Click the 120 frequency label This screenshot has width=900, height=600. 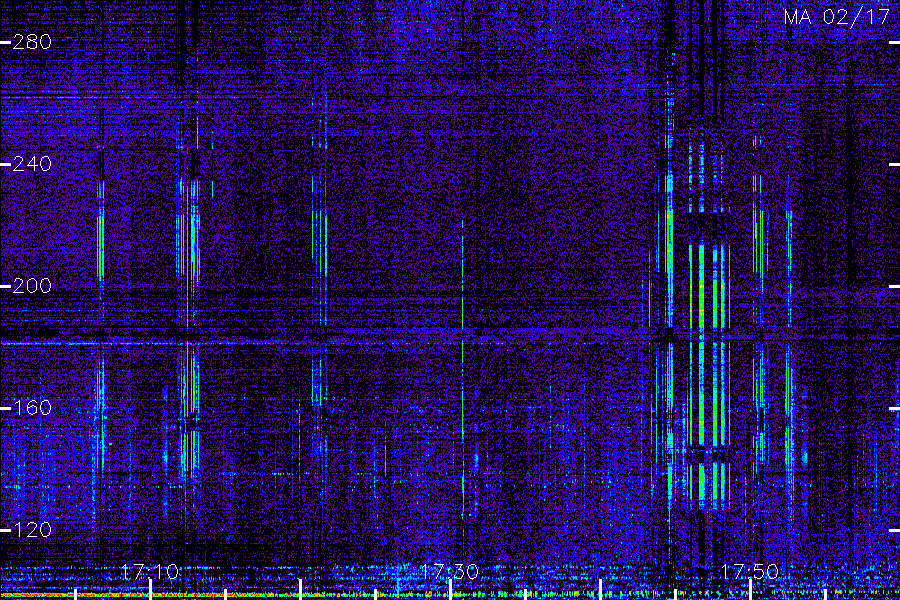pos(32,530)
